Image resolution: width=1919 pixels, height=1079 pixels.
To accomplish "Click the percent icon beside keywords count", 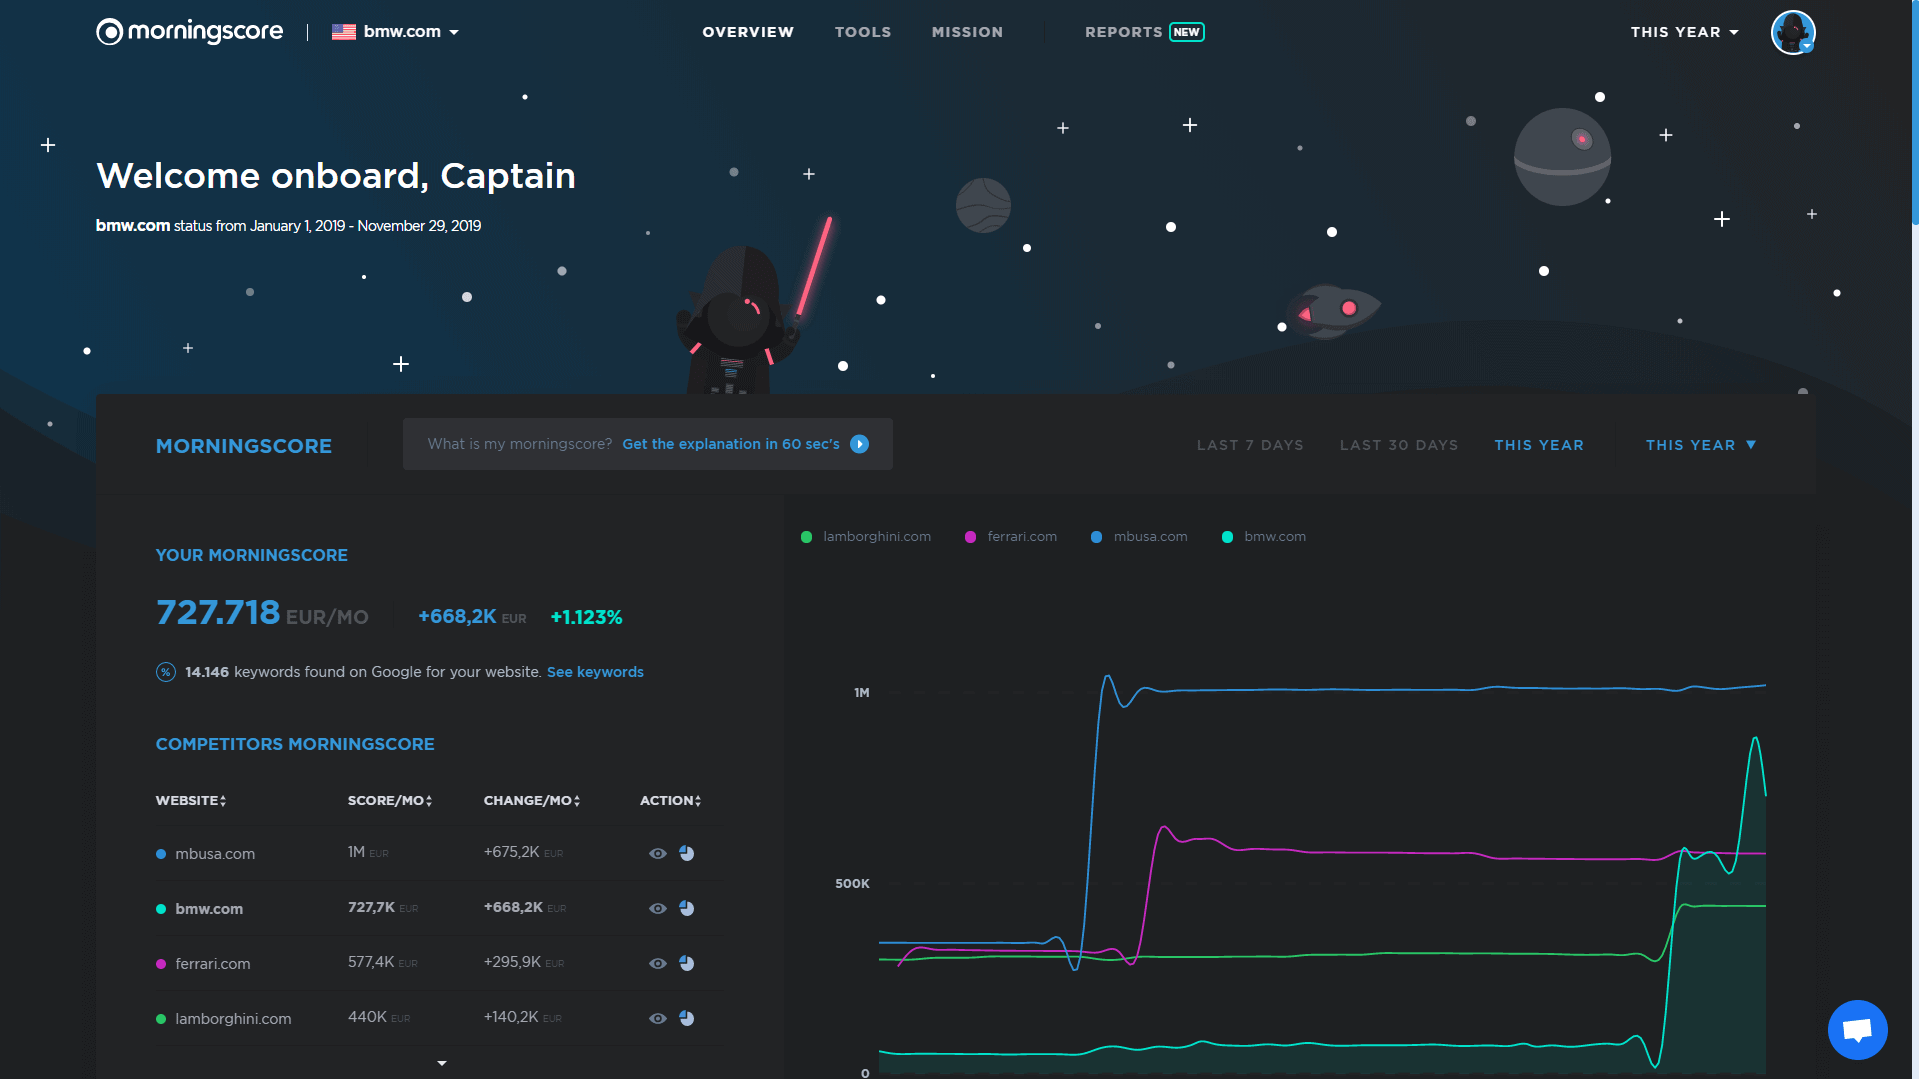I will (x=166, y=672).
